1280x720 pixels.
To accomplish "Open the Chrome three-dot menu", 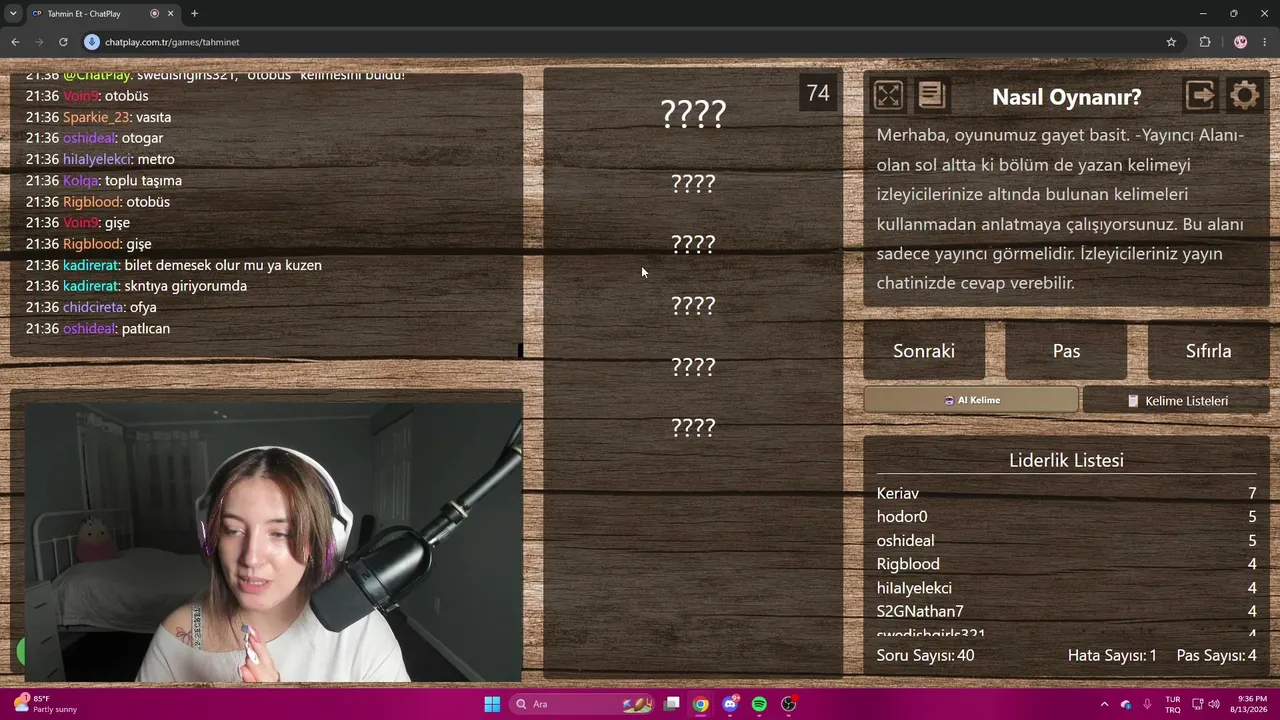I will 1265,42.
